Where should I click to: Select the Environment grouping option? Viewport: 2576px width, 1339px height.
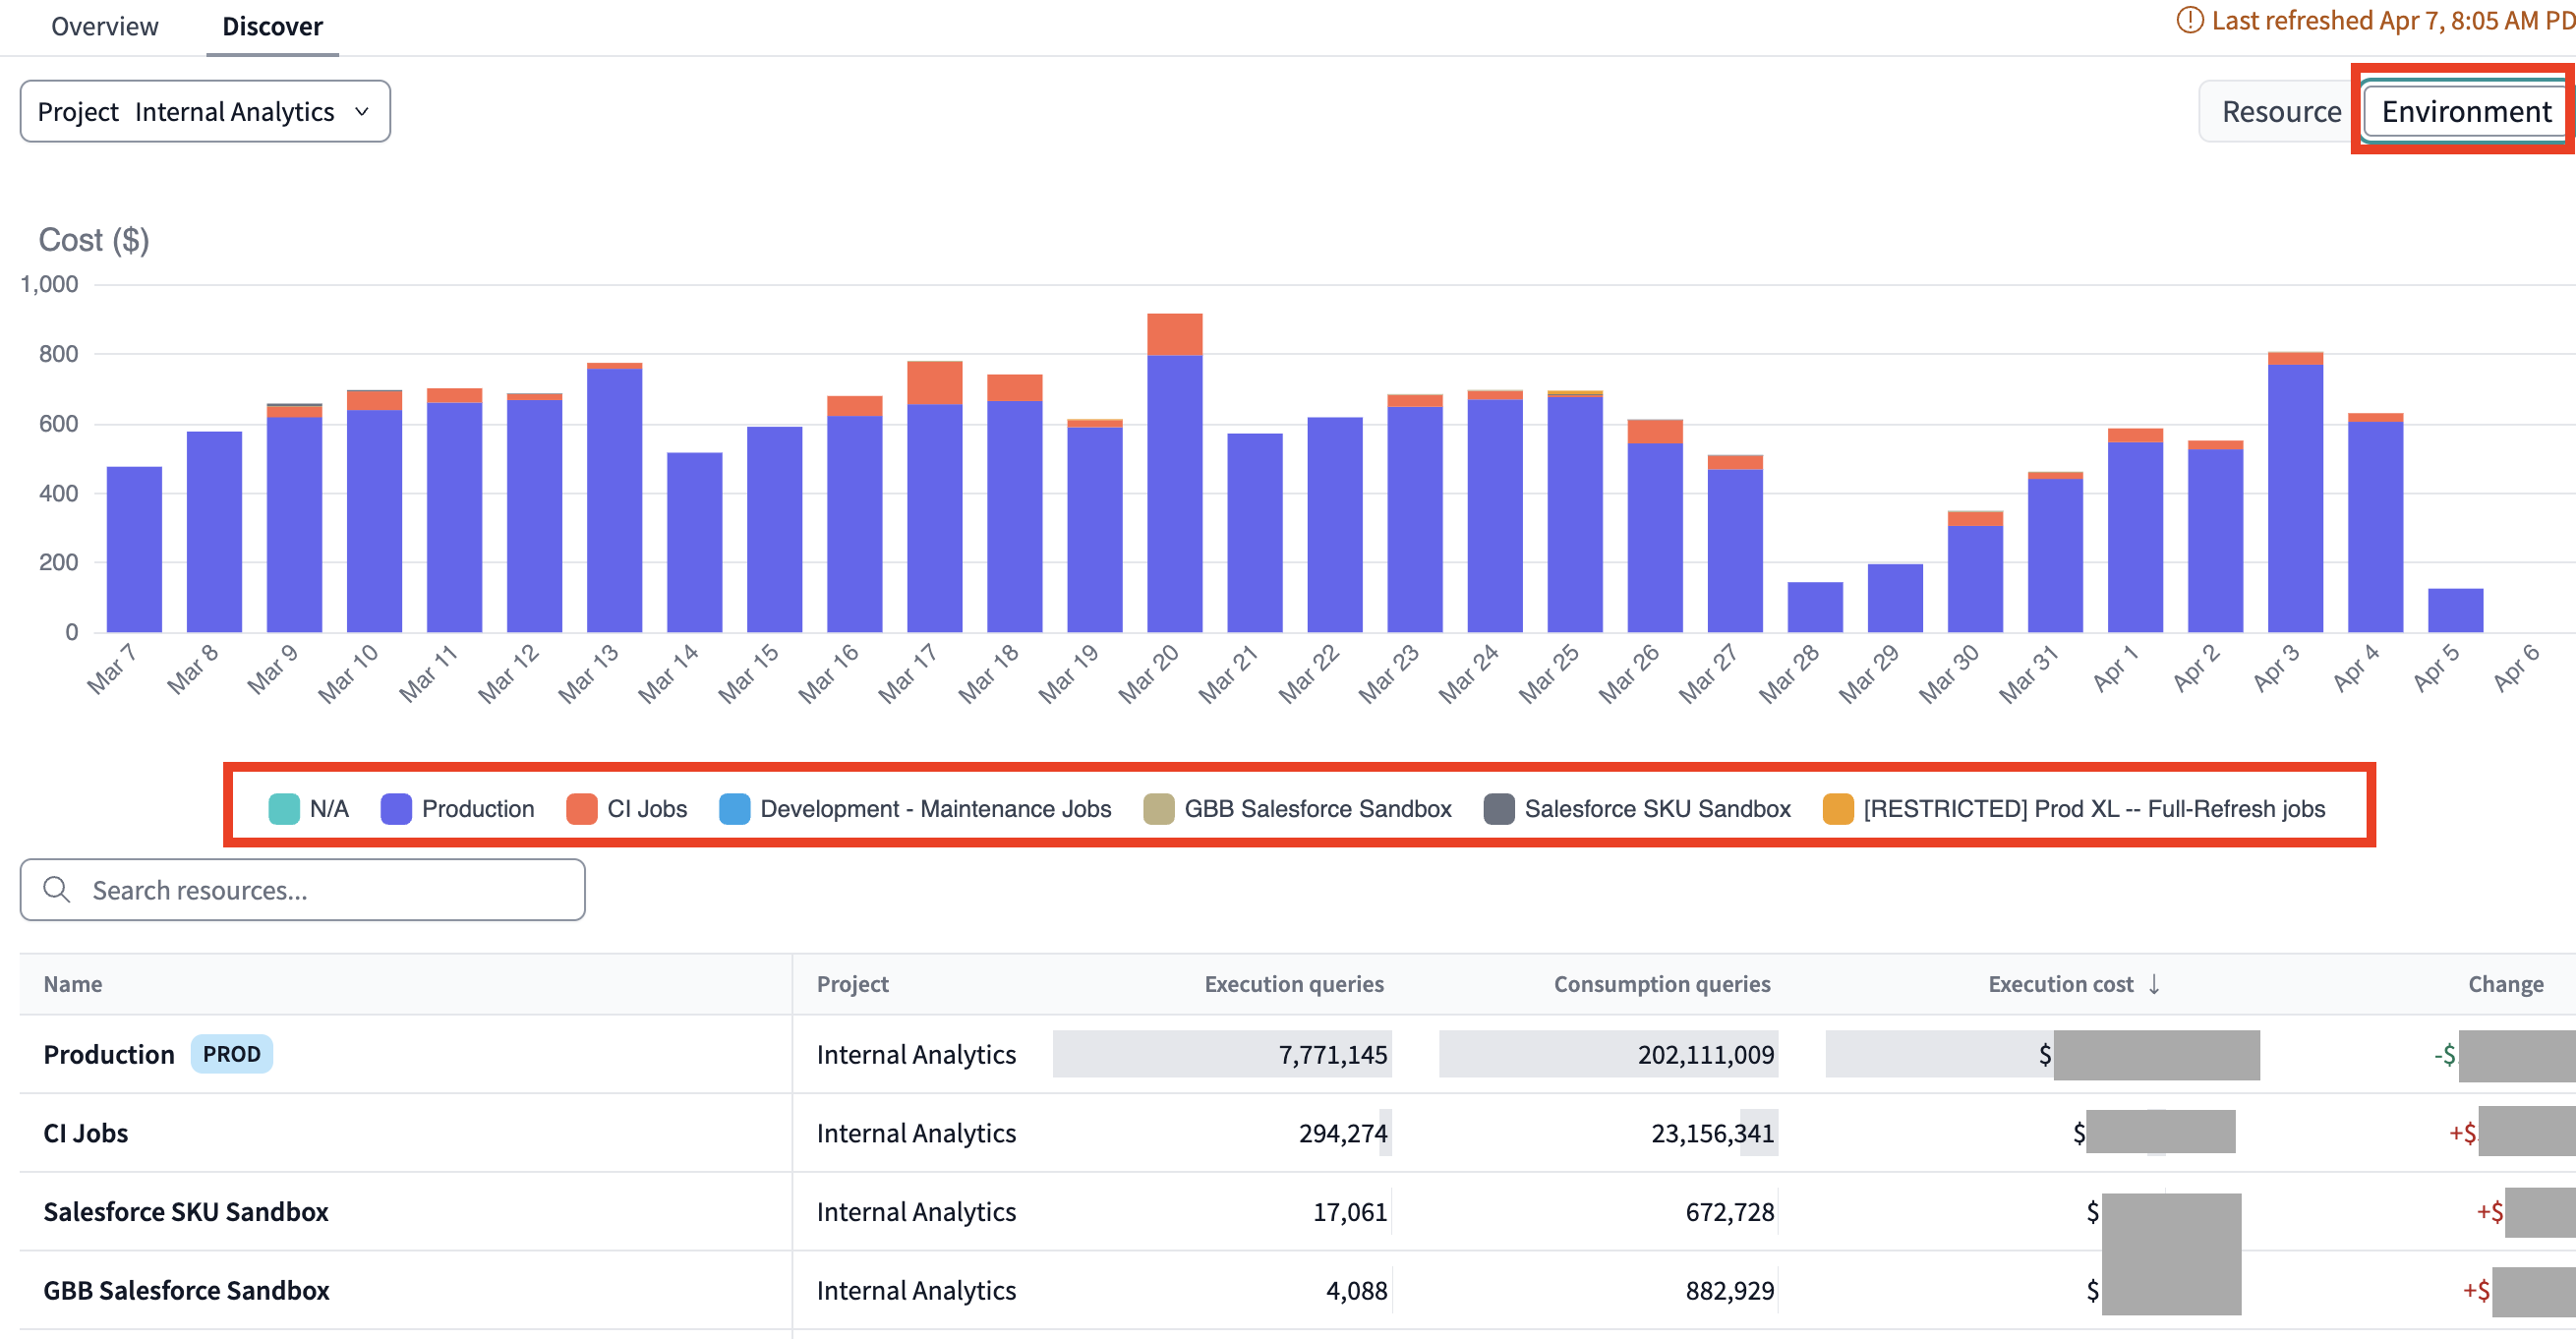point(2465,111)
